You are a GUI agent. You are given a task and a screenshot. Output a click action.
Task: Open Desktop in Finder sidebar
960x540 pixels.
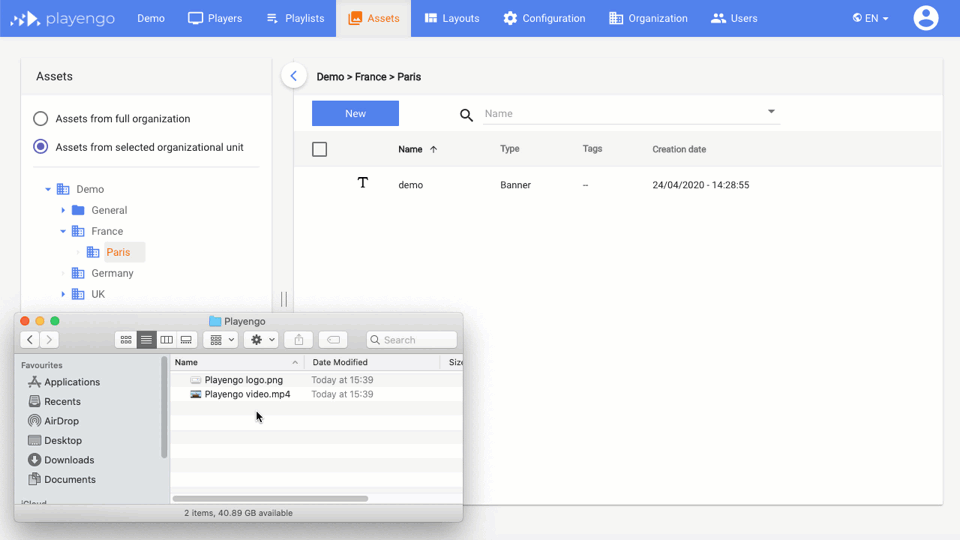point(54,441)
